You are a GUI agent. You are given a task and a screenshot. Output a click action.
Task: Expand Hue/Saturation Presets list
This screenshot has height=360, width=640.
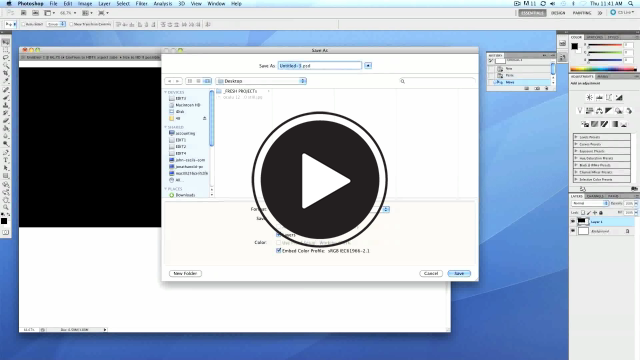coord(576,158)
